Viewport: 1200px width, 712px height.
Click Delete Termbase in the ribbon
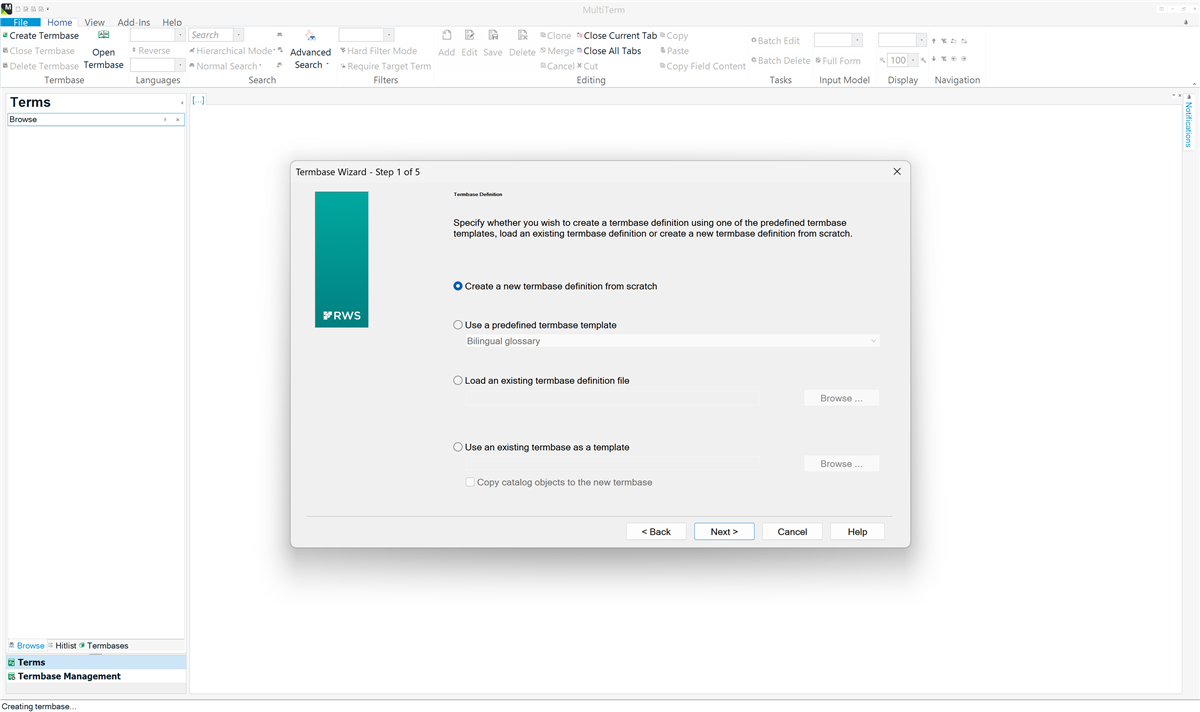pyautogui.click(x=41, y=66)
